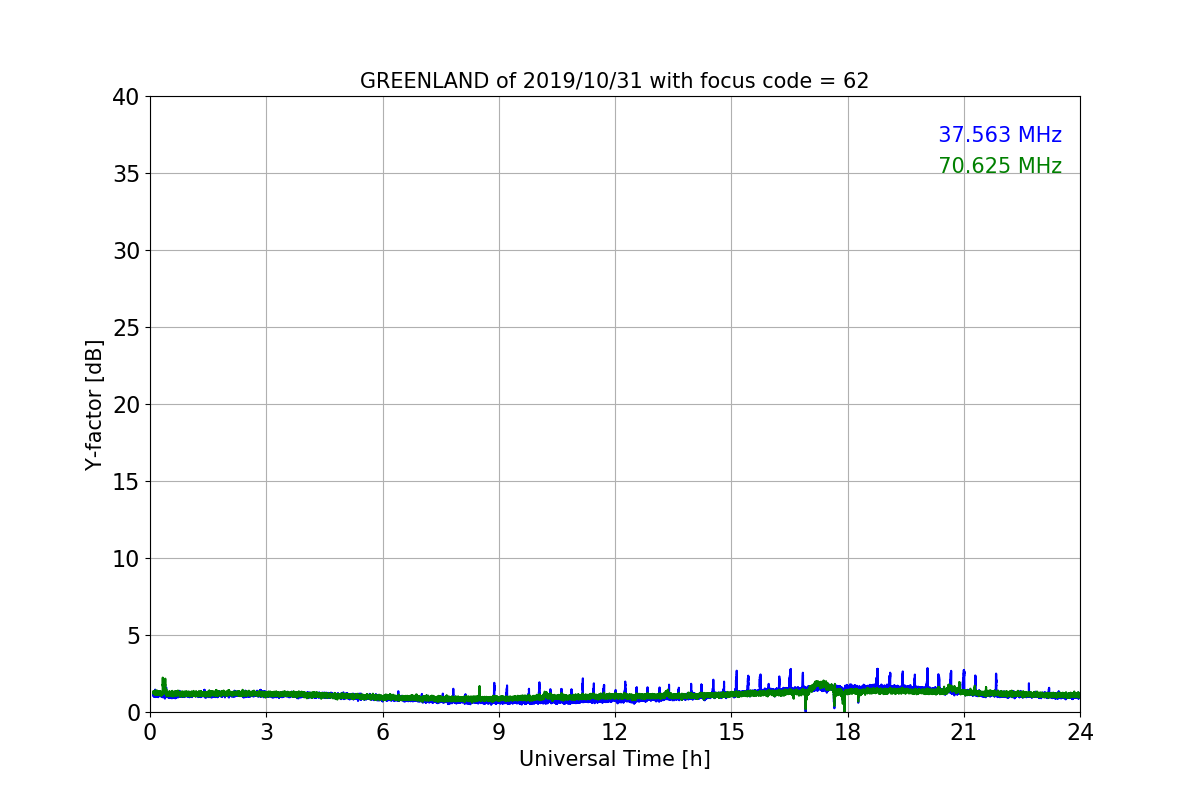Click y-axis tick label 30
1200x800 pixels.
126,251
